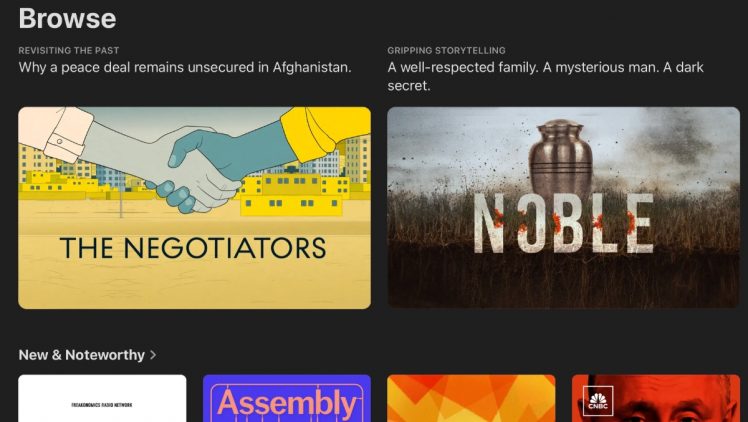
Task: Select the Freakonomics Radio Network podcast tile
Action: tap(102, 398)
